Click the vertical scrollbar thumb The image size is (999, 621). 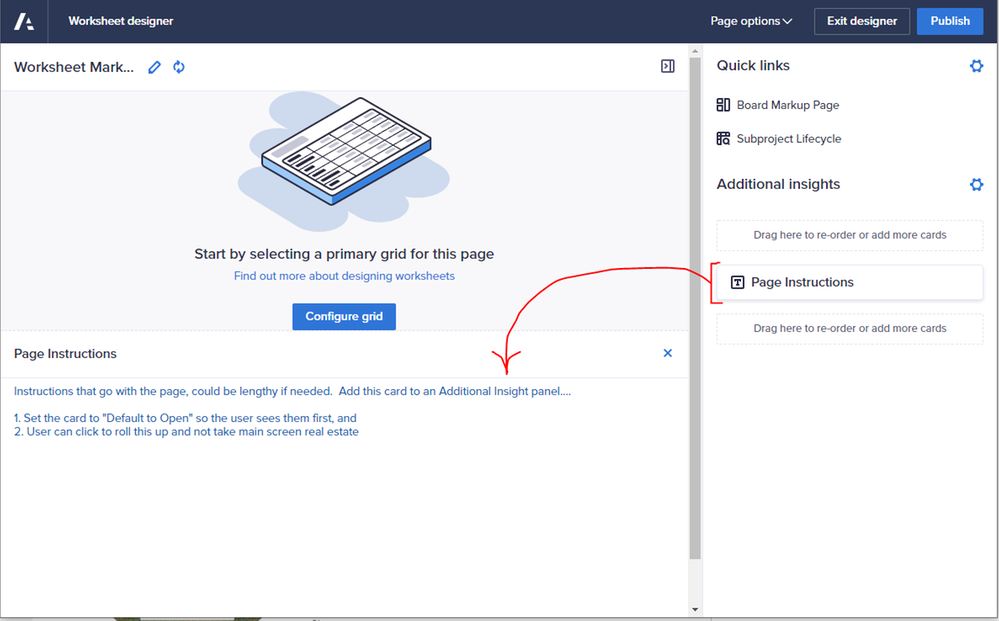(x=695, y=308)
